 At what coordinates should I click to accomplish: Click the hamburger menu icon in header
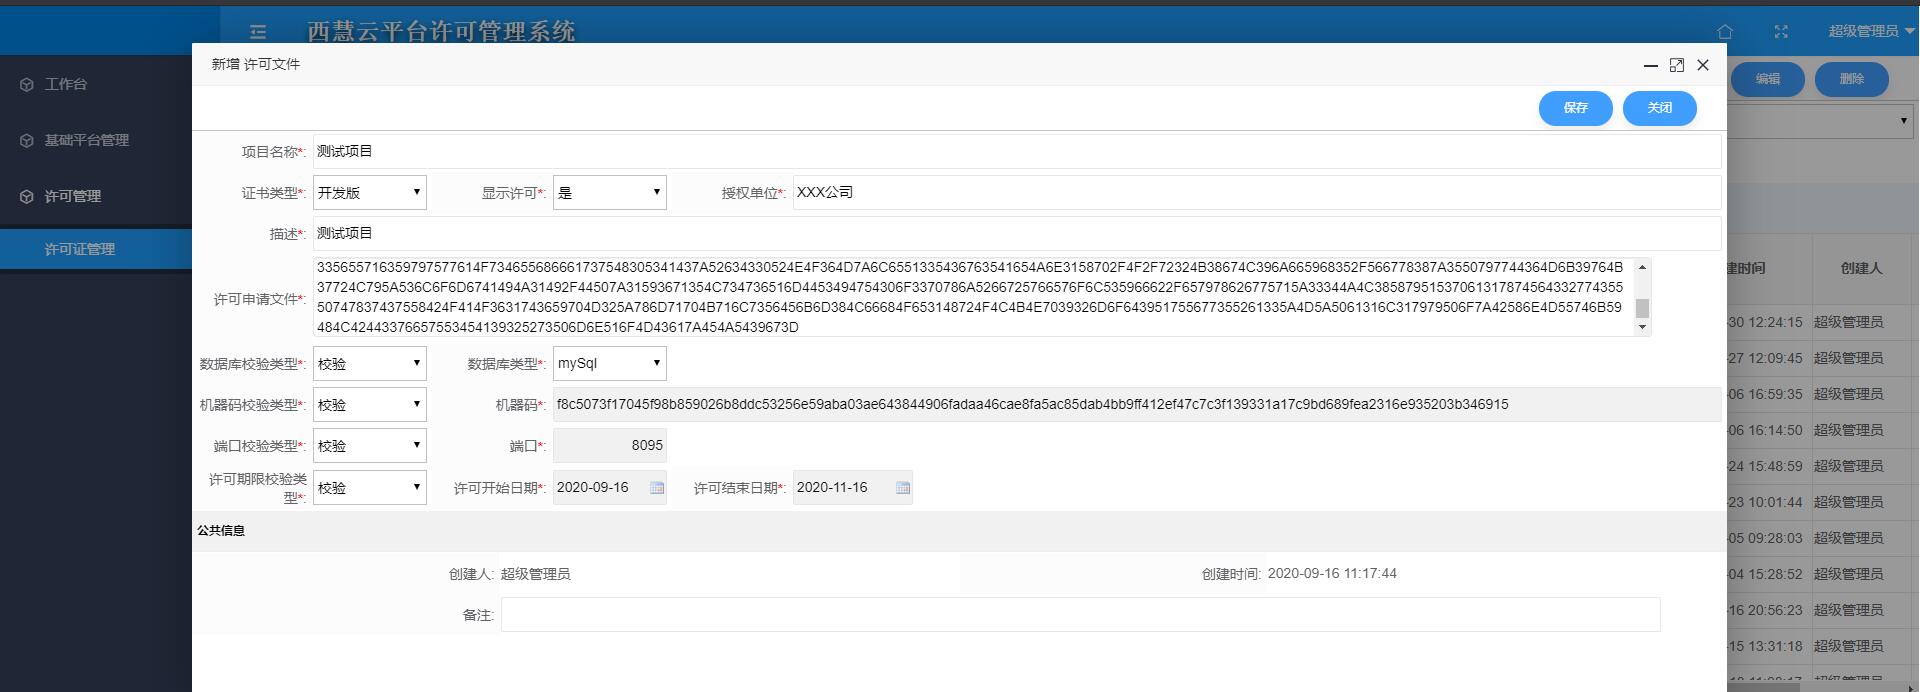pyautogui.click(x=258, y=31)
